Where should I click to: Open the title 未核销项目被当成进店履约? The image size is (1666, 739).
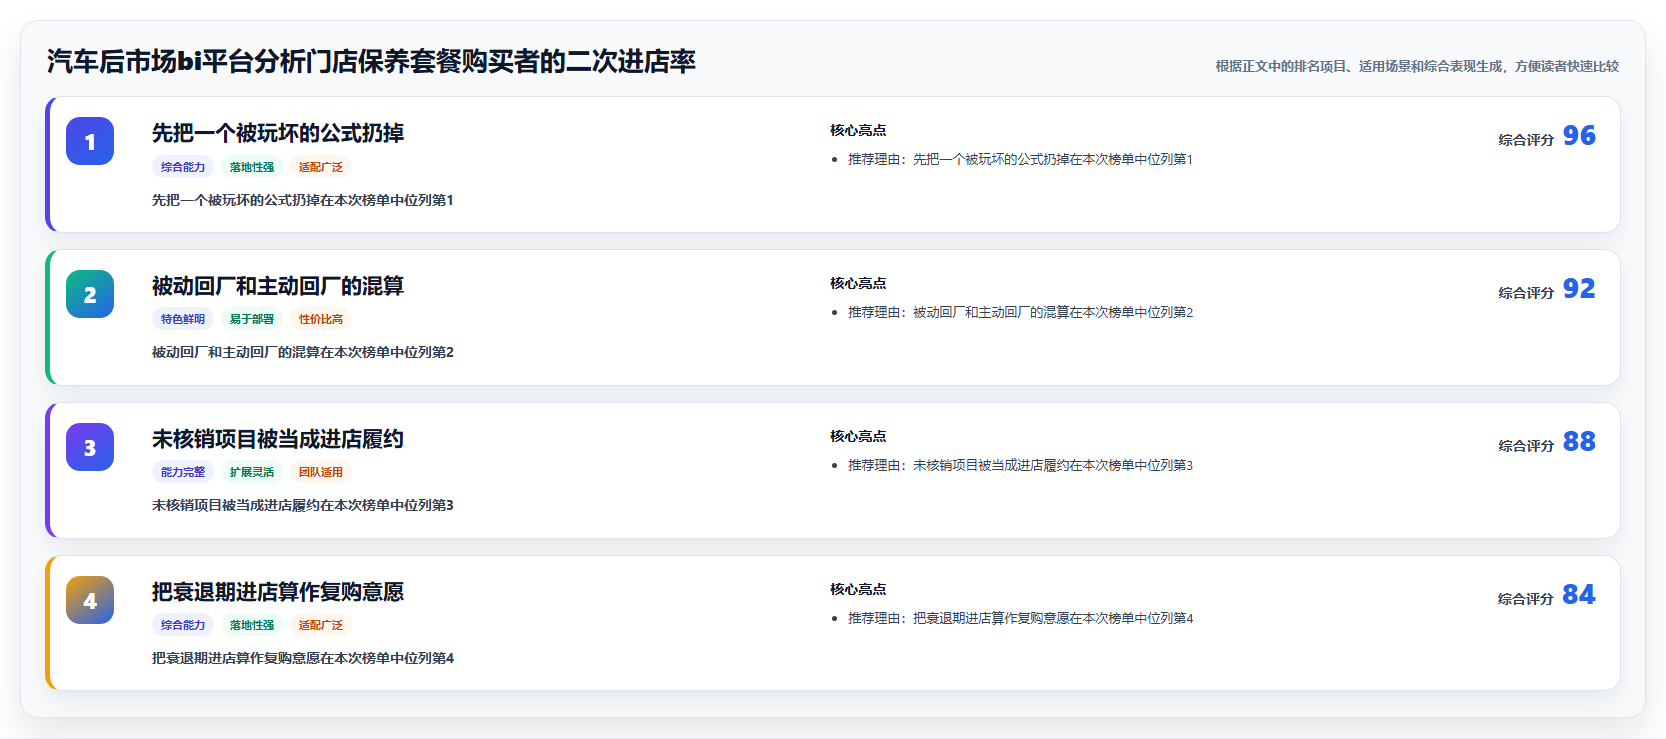(278, 439)
